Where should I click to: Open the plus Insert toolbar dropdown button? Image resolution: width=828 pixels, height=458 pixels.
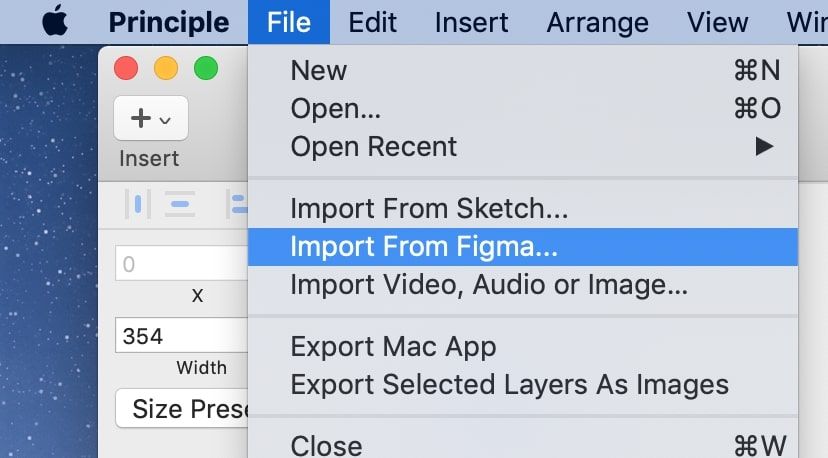[x=150, y=119]
